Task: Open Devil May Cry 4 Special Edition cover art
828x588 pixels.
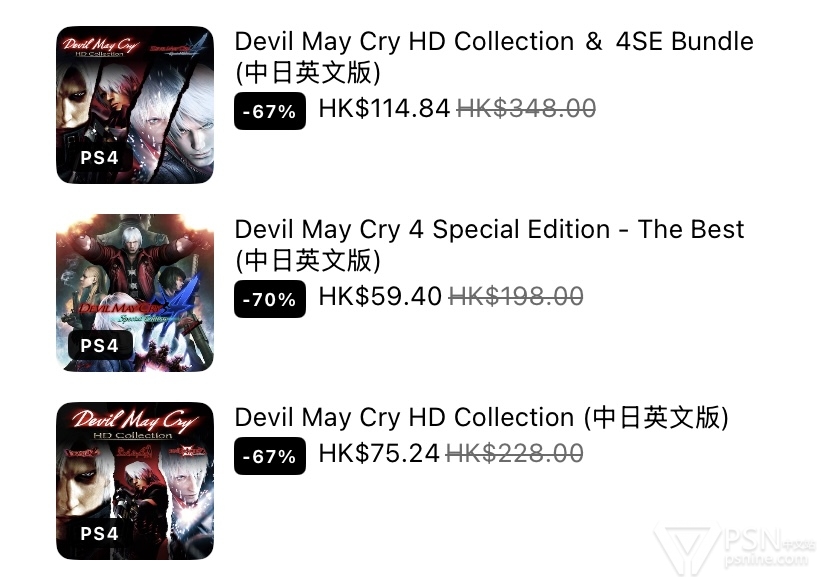Action: tap(135, 292)
